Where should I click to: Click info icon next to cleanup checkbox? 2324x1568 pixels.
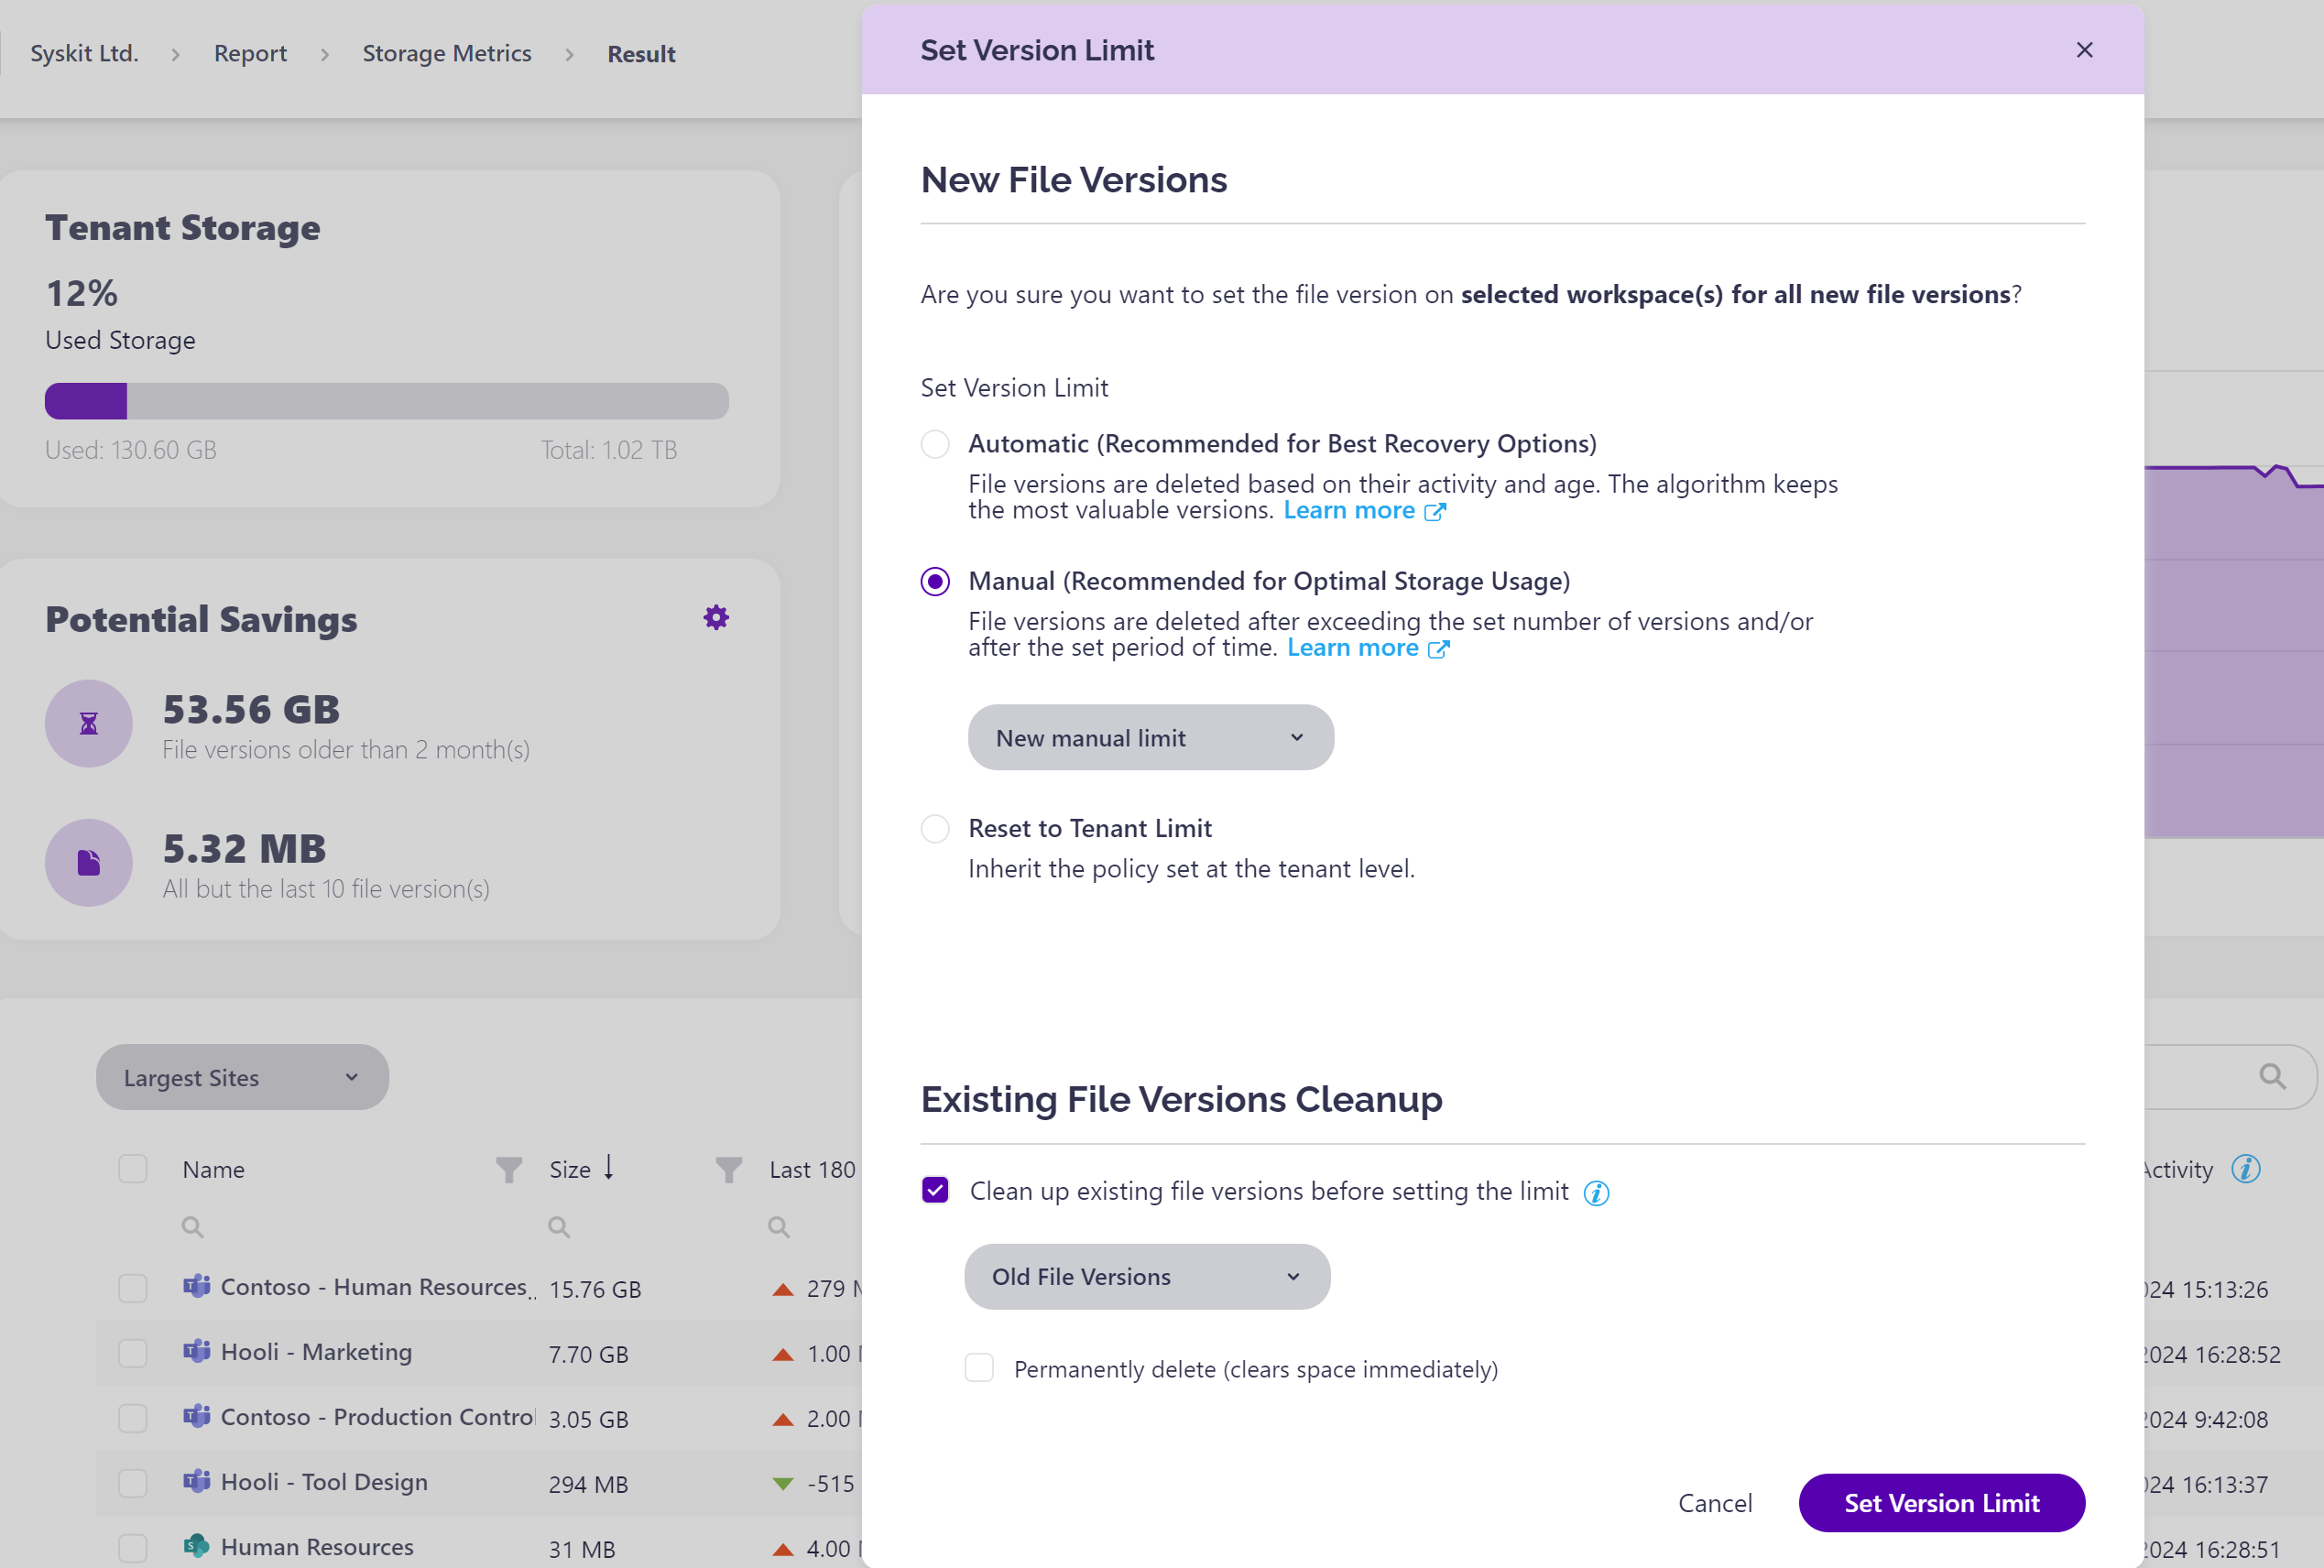1596,1192
